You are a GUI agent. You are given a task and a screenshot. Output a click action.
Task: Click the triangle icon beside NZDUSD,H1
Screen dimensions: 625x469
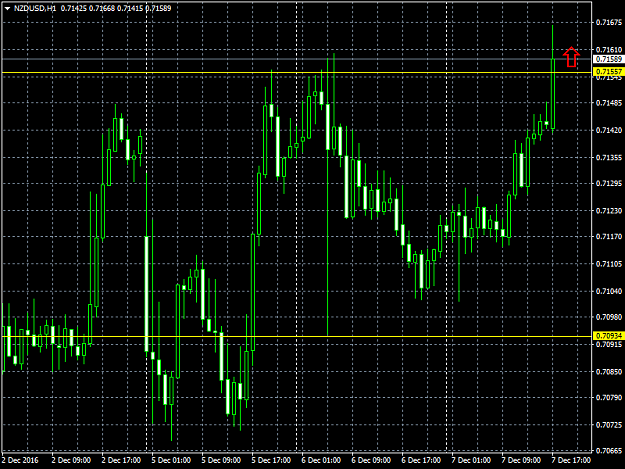click(x=7, y=8)
